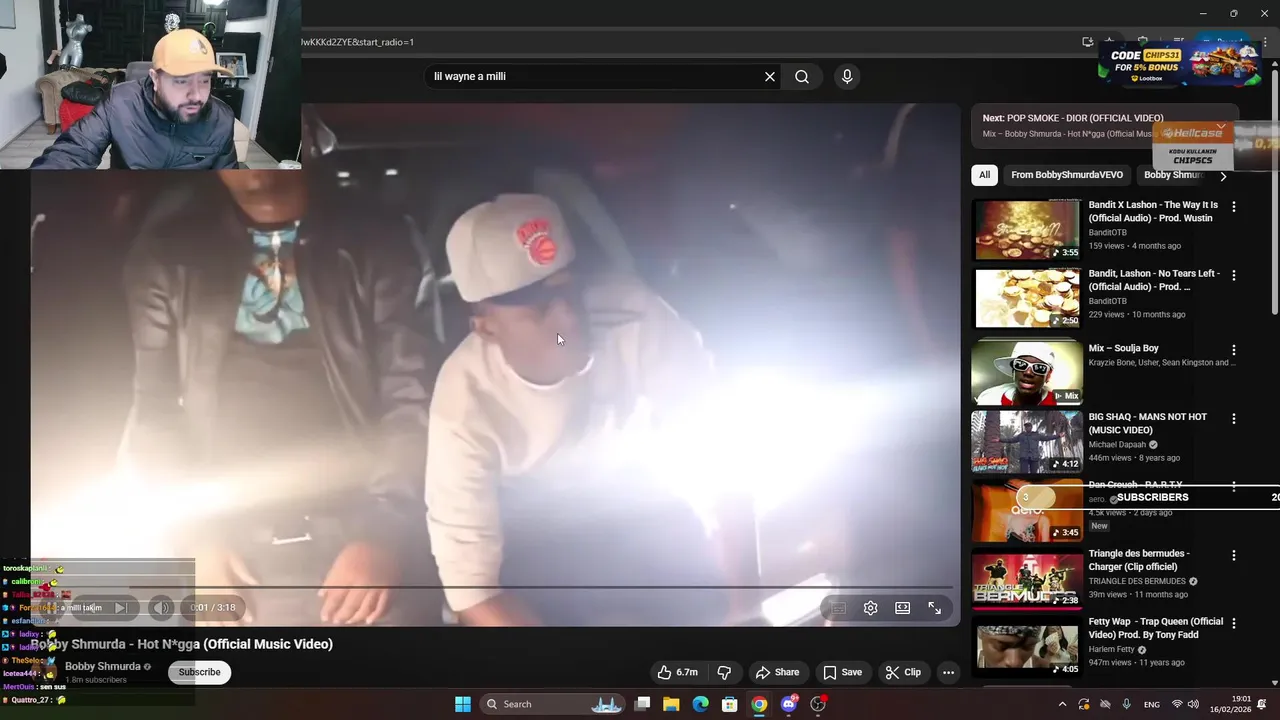Open Discord from taskbar

pos(789,704)
